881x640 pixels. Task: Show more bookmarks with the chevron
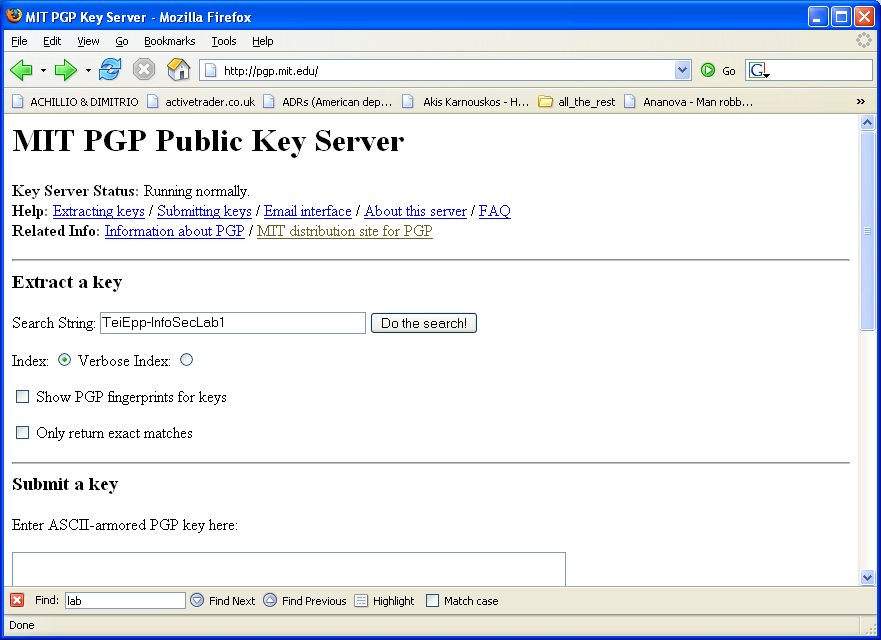(860, 102)
